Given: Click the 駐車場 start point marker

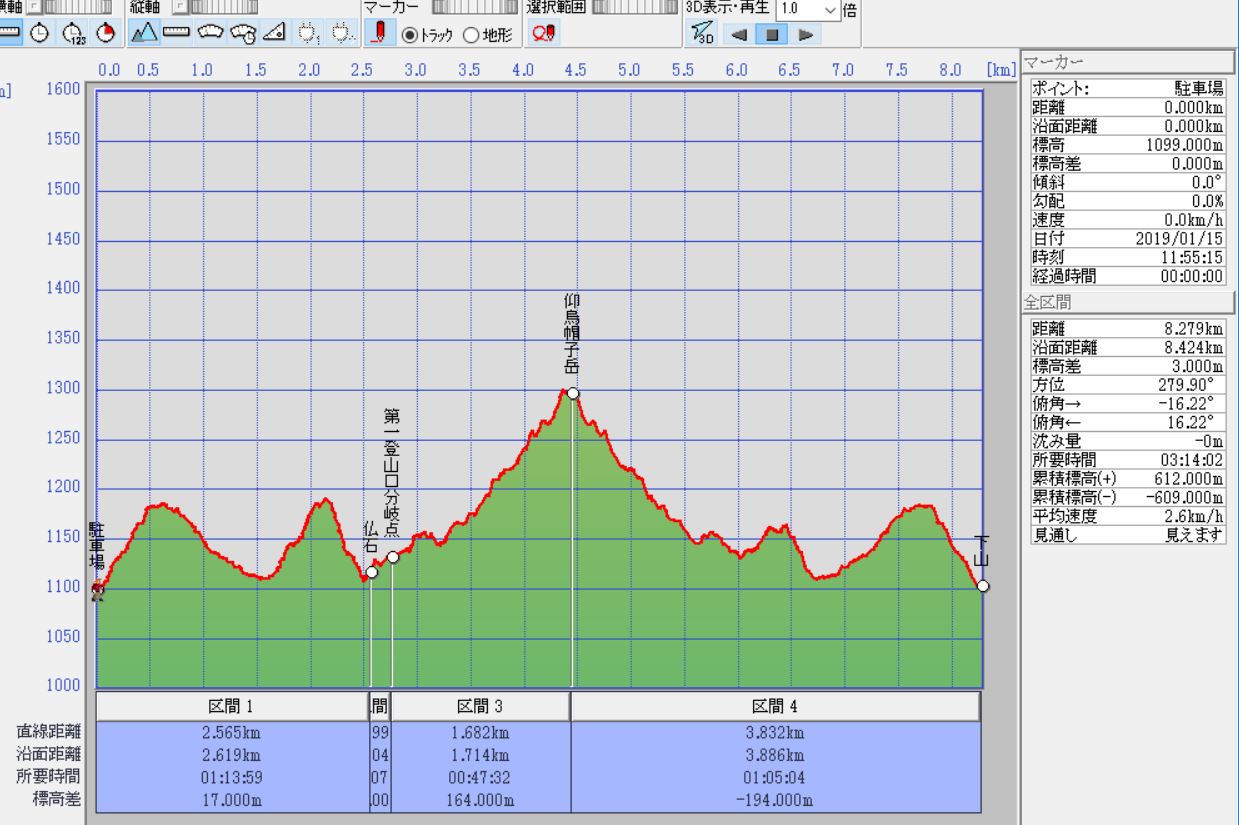Looking at the screenshot, I should click(97, 591).
